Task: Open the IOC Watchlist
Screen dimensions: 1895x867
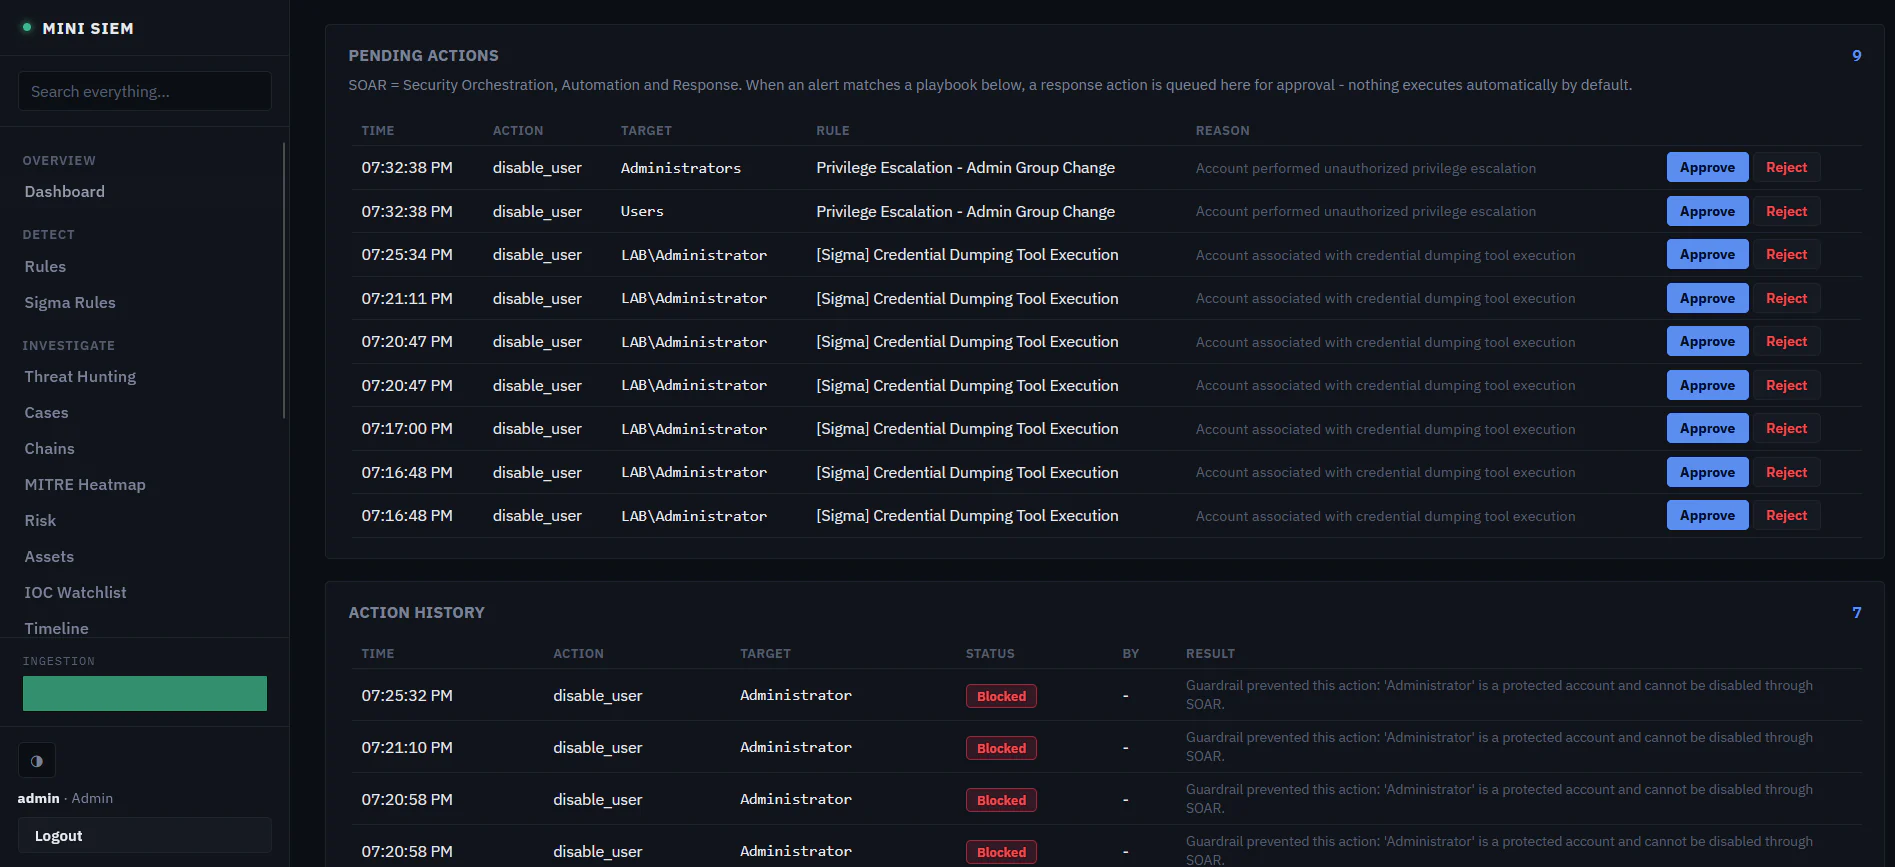Action: click(x=76, y=592)
